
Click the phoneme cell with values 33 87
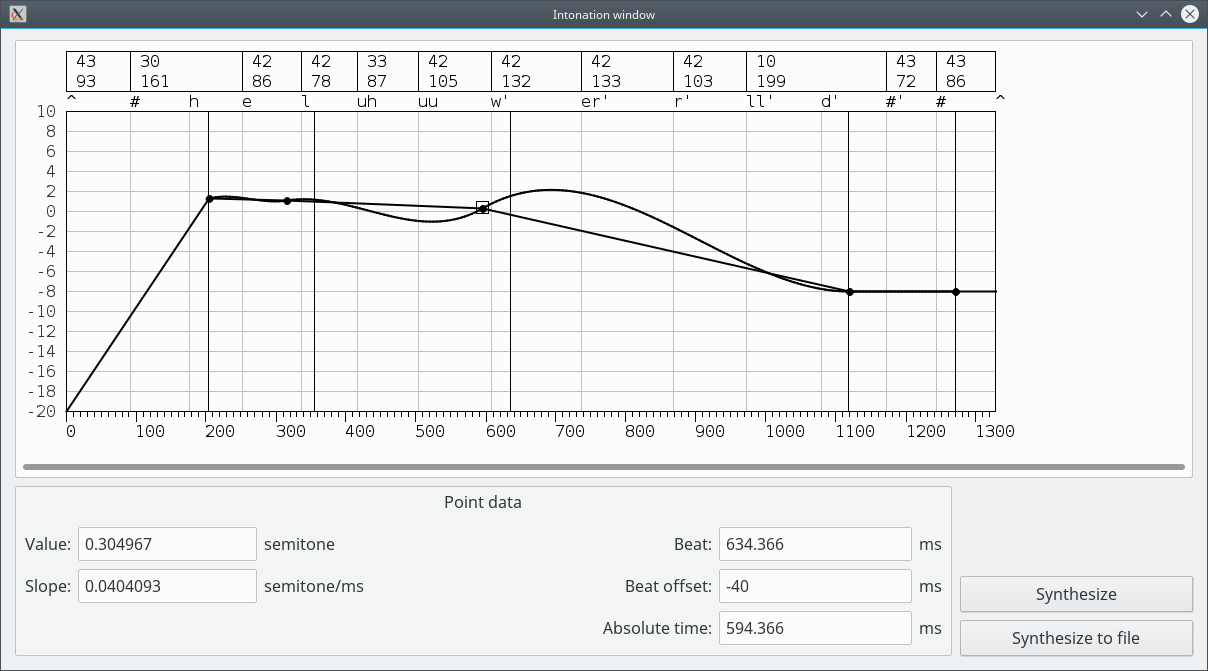[388, 72]
